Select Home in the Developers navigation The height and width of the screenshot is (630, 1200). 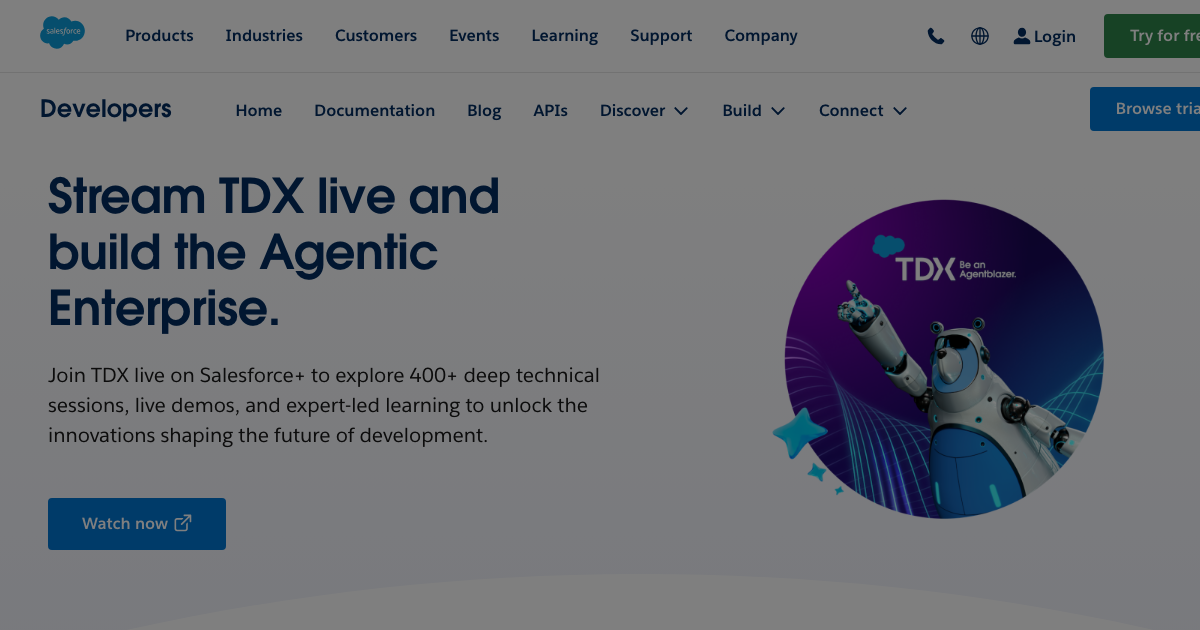(x=258, y=110)
